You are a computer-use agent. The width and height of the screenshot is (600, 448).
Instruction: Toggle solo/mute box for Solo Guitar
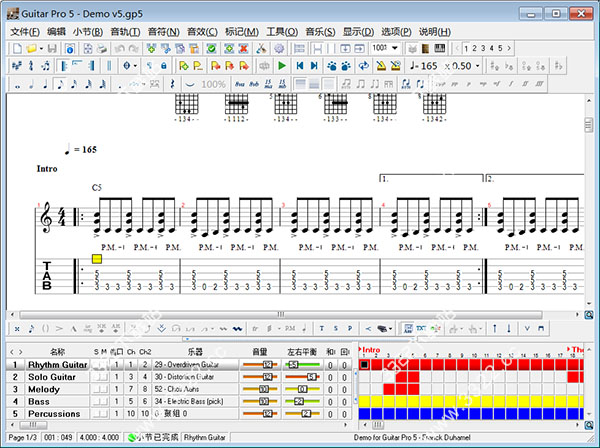click(100, 377)
